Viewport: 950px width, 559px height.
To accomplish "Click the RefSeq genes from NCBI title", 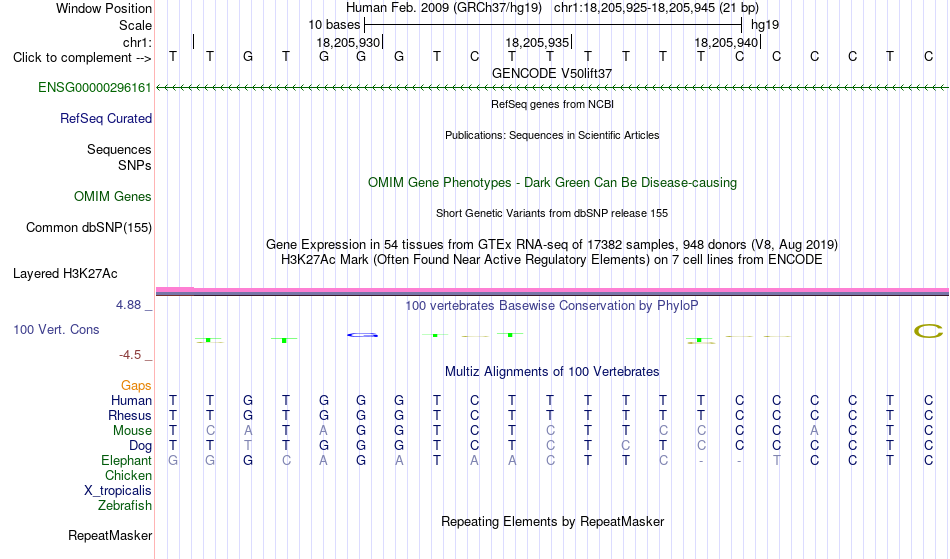I will (553, 105).
